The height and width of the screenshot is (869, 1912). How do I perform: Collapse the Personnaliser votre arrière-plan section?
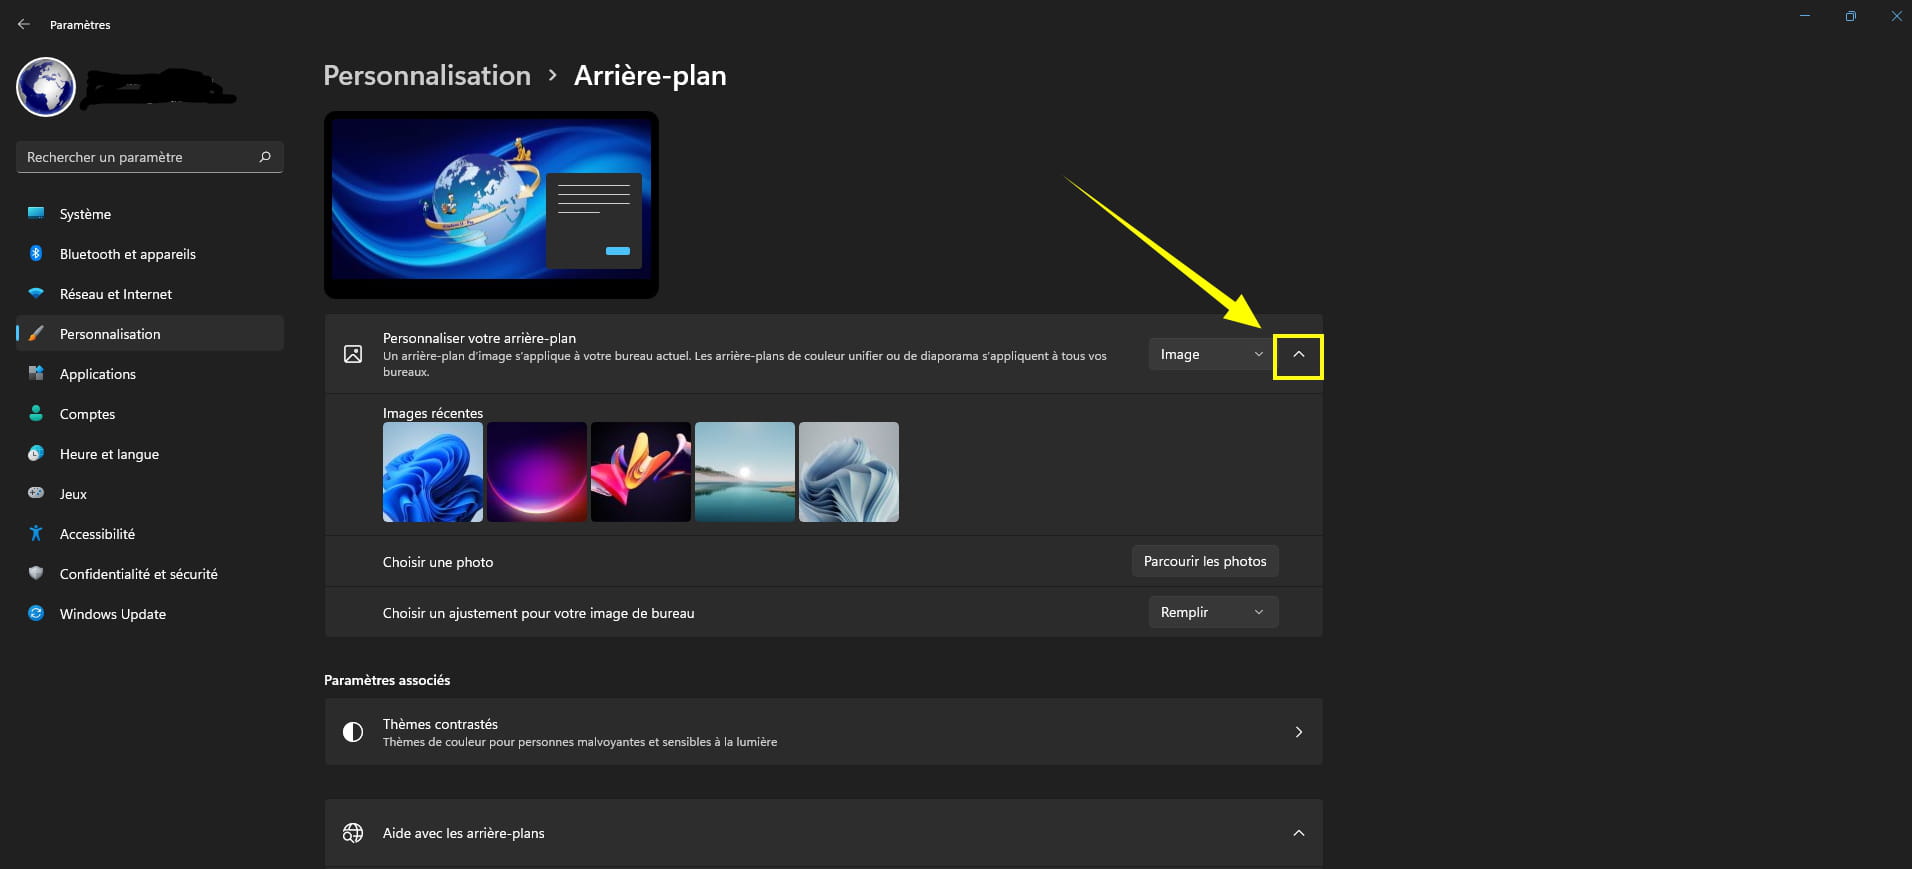click(x=1298, y=355)
